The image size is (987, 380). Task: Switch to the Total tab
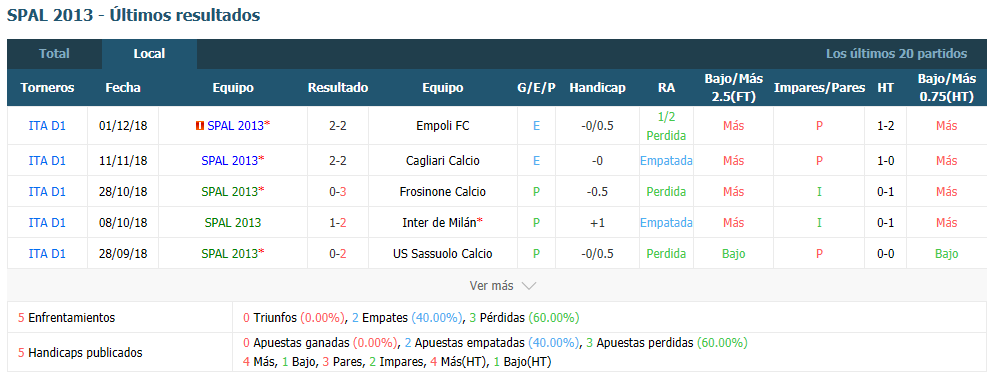click(x=54, y=54)
